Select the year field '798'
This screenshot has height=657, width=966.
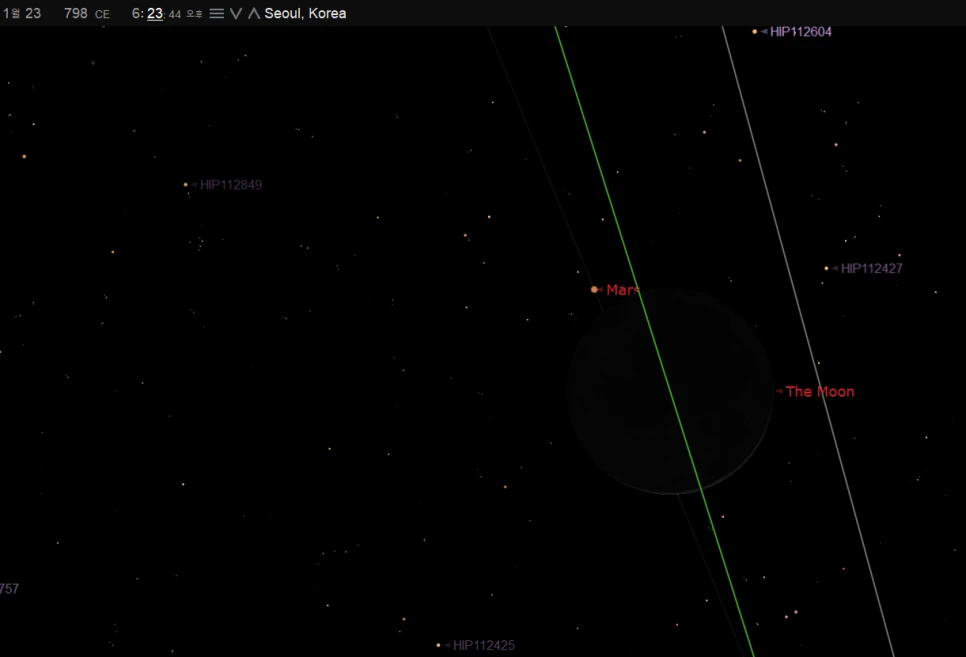tap(76, 14)
